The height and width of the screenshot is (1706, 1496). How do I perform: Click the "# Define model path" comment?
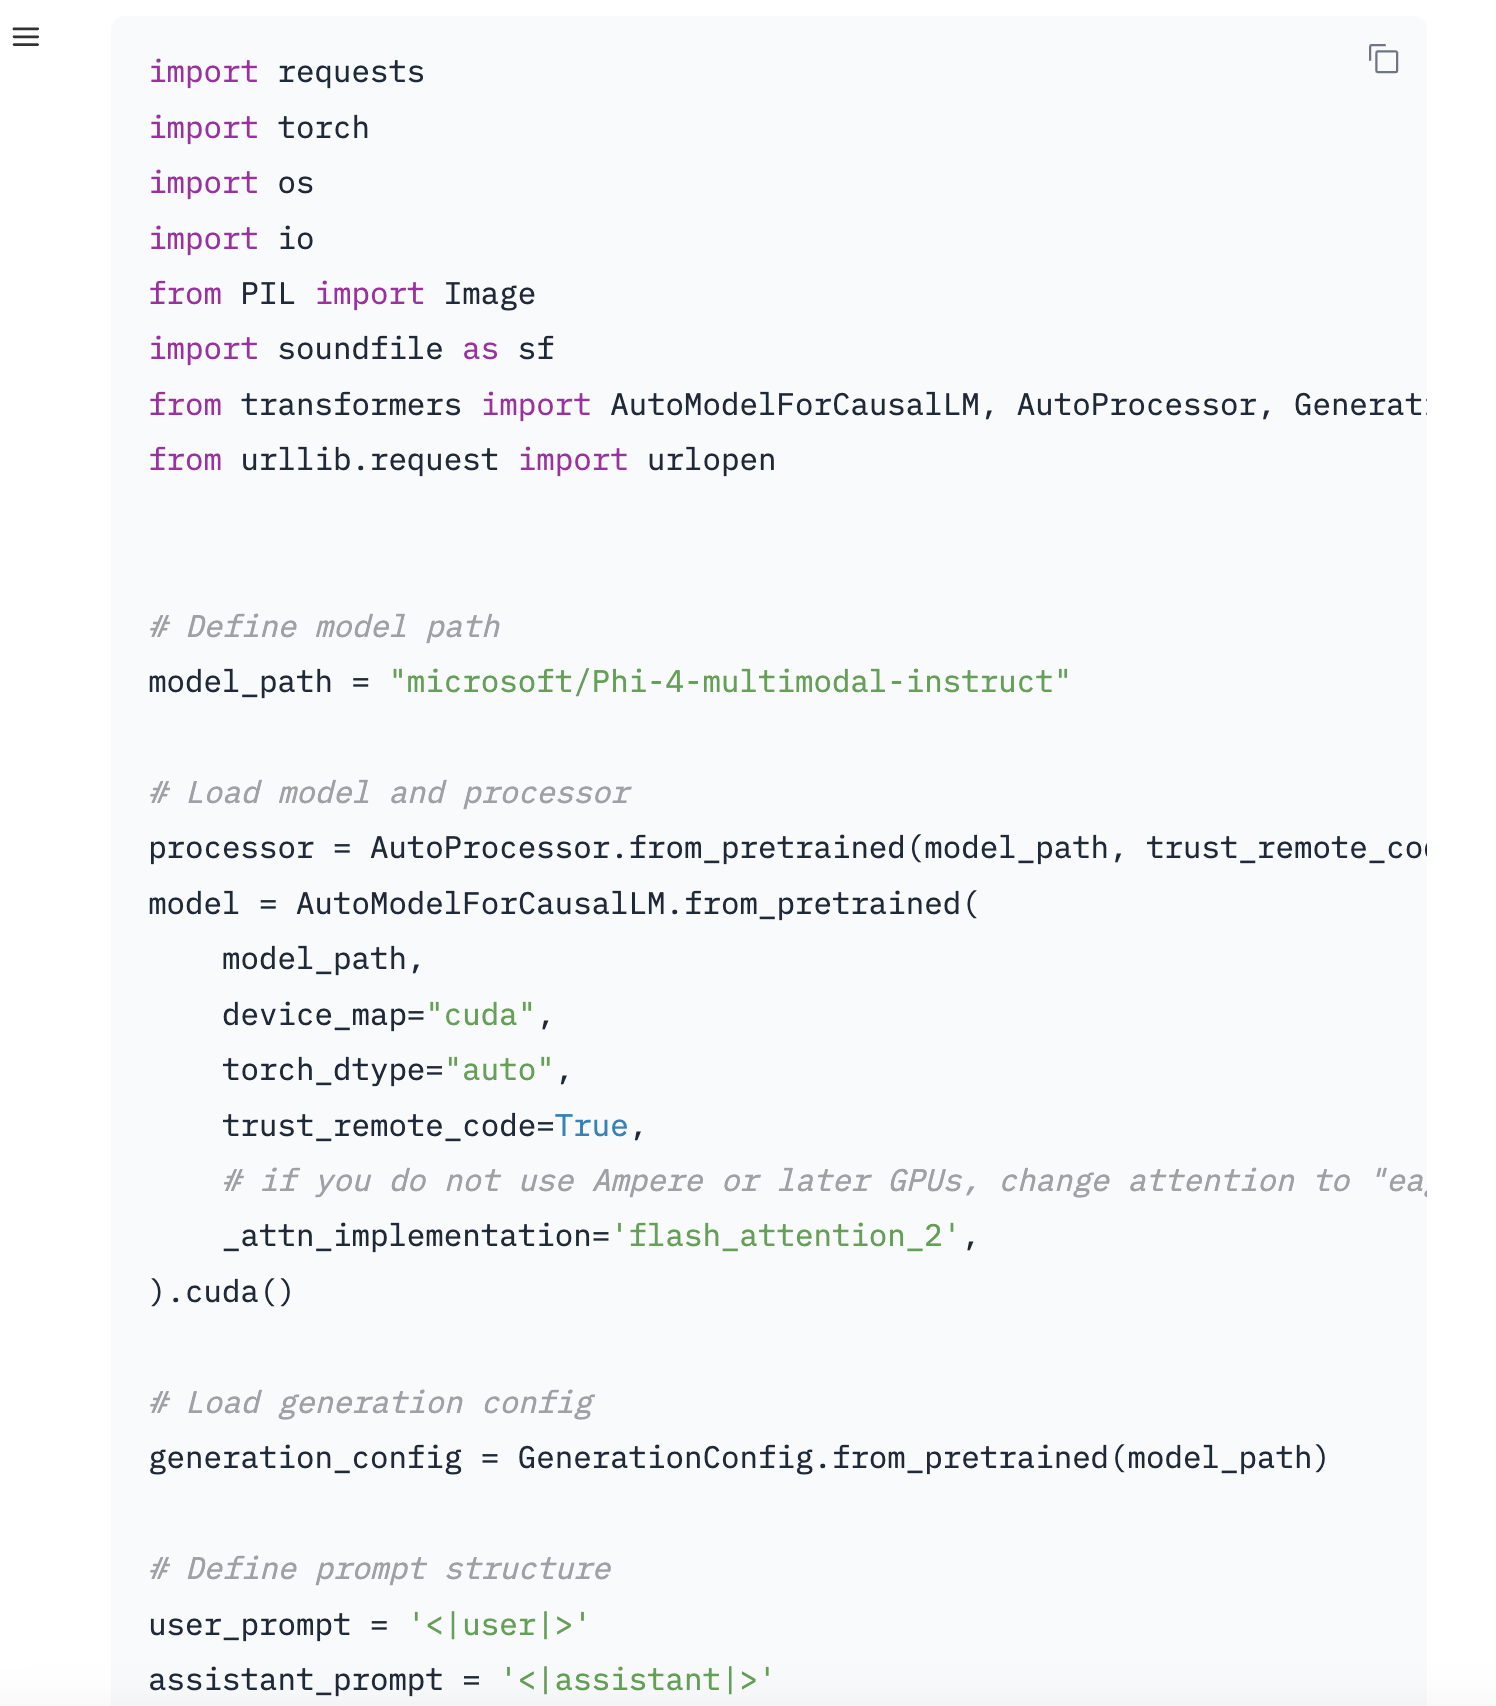point(324,627)
